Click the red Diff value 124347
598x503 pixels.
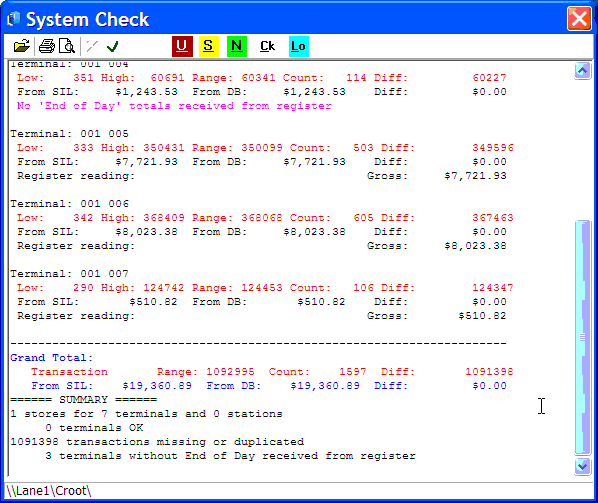click(493, 288)
